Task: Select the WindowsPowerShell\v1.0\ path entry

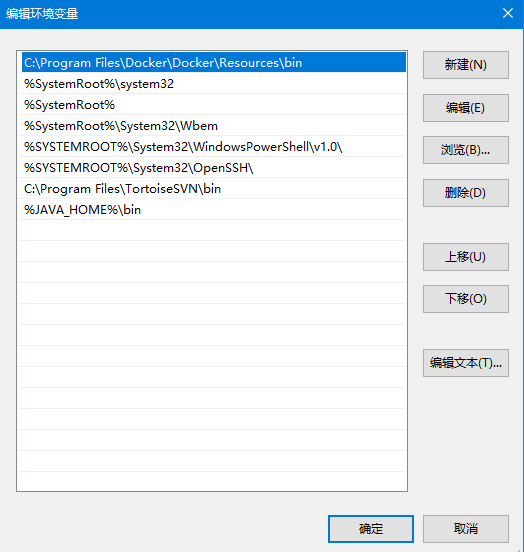Action: 214,147
